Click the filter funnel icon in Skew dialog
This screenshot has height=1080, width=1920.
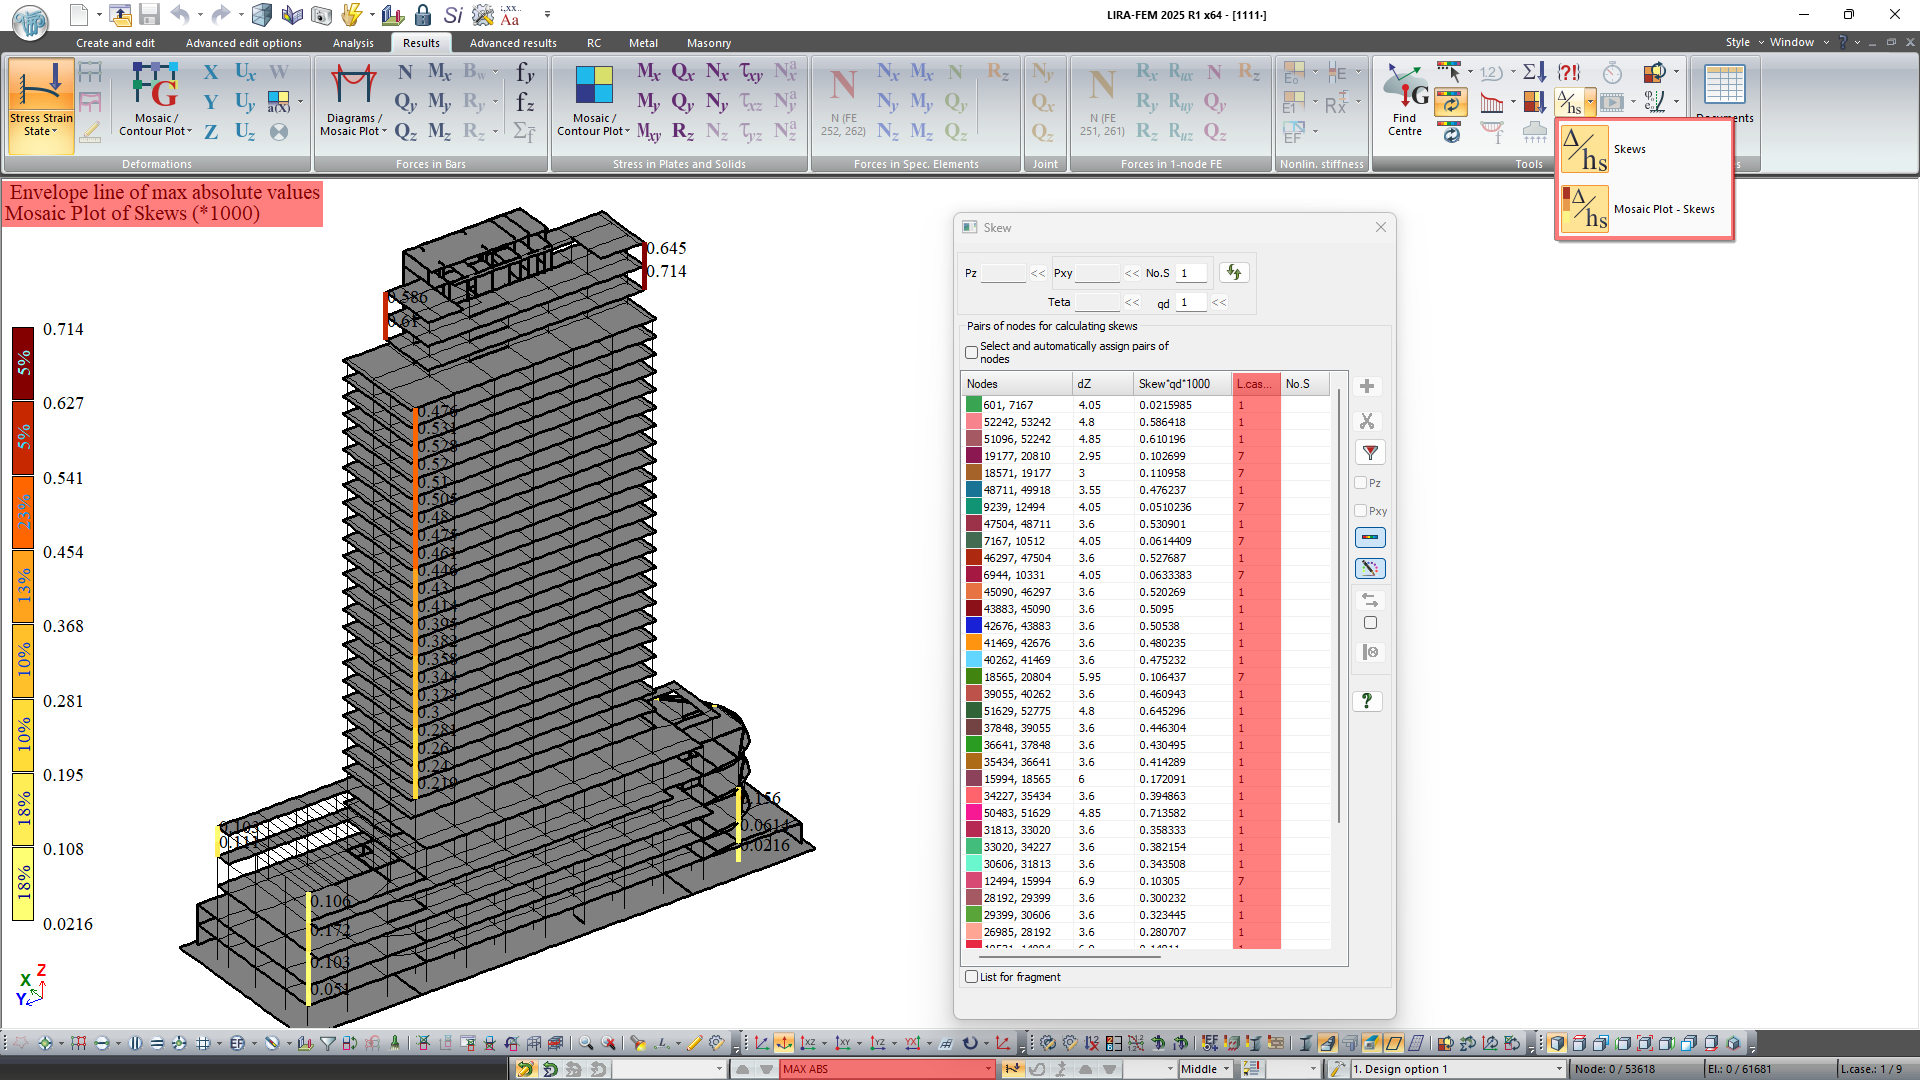click(1369, 453)
